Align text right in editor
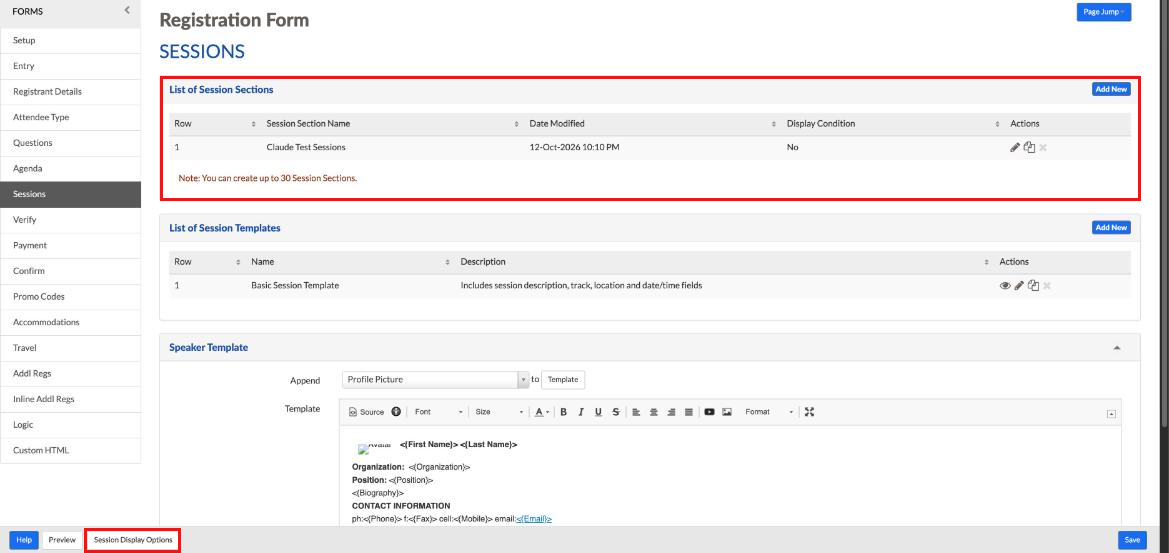 coord(671,412)
